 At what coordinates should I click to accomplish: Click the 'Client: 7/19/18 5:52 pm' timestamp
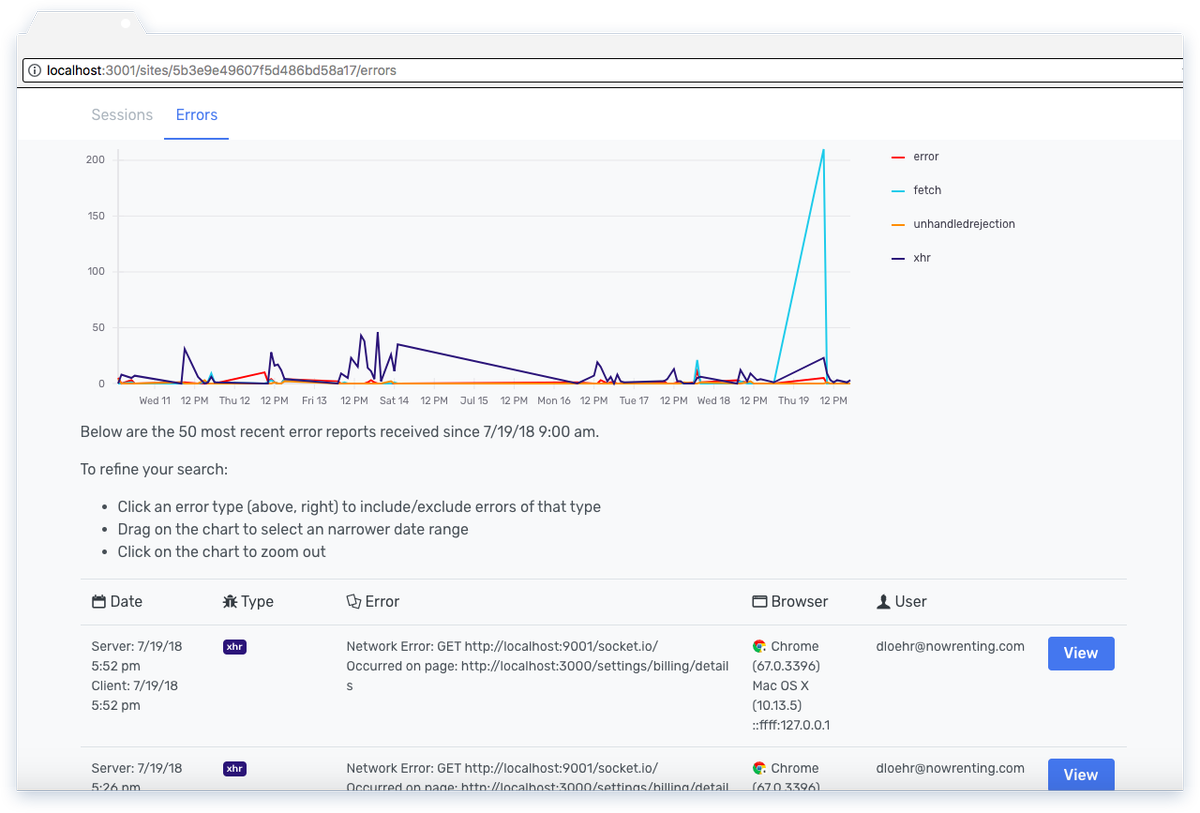[135, 696]
